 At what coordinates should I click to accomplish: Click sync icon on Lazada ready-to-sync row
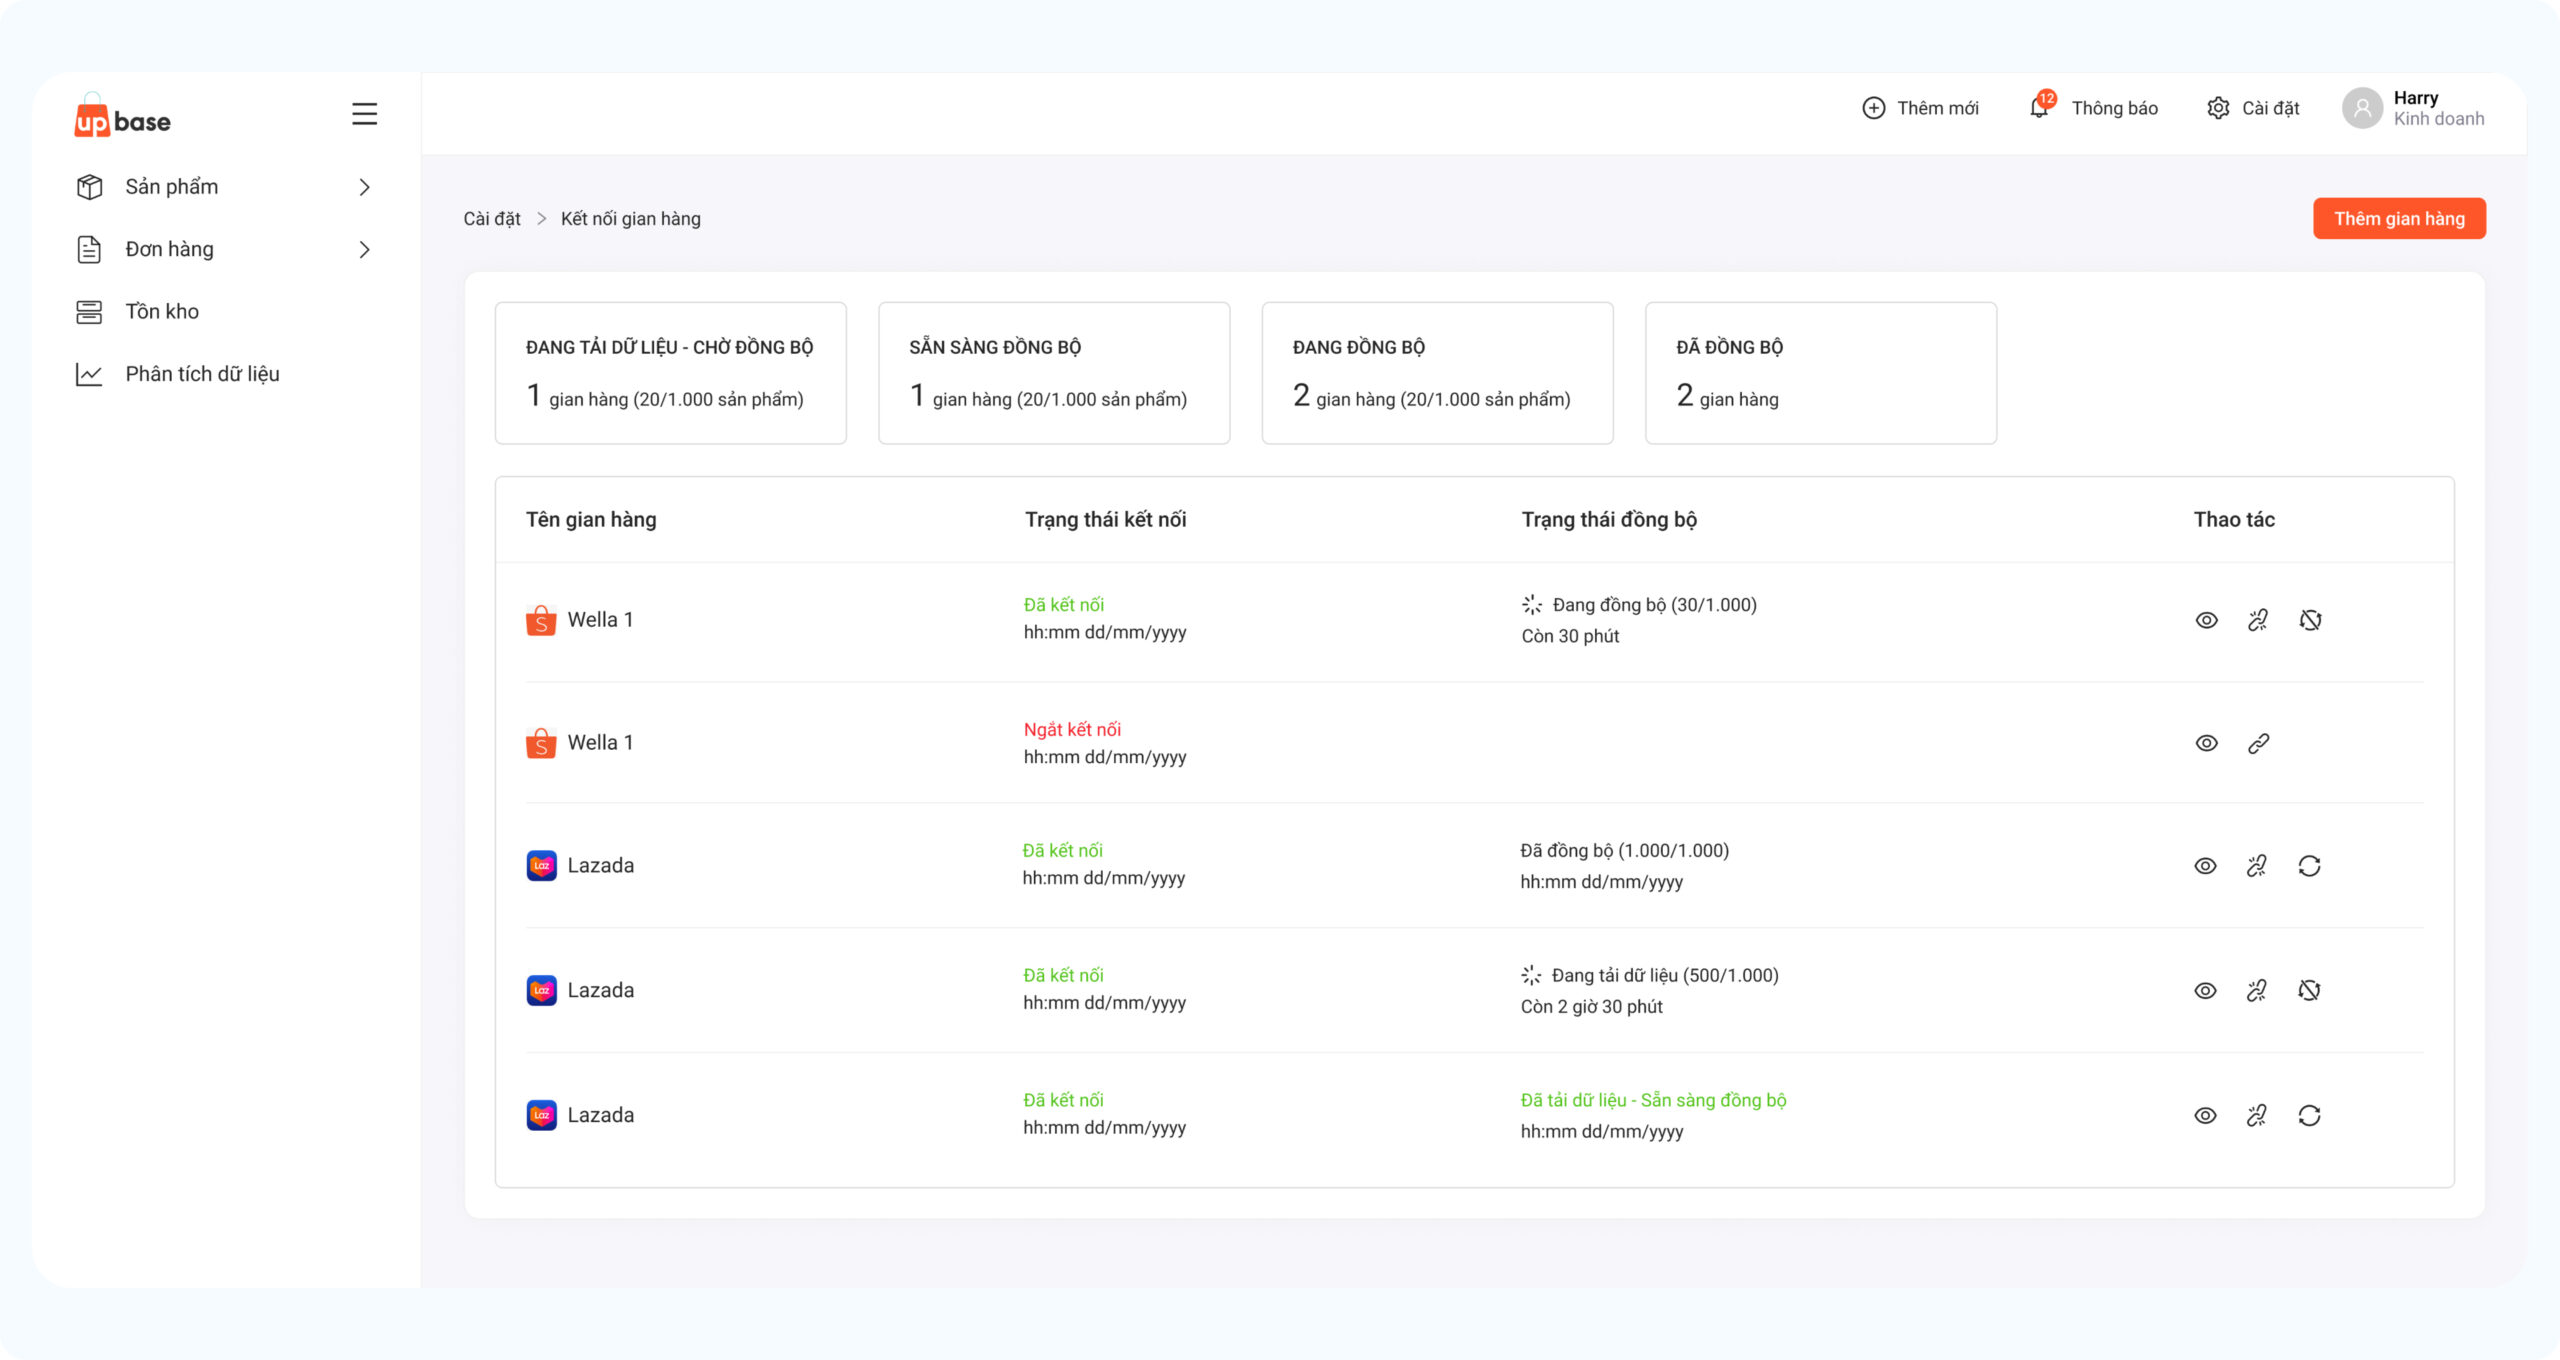coord(2309,1115)
